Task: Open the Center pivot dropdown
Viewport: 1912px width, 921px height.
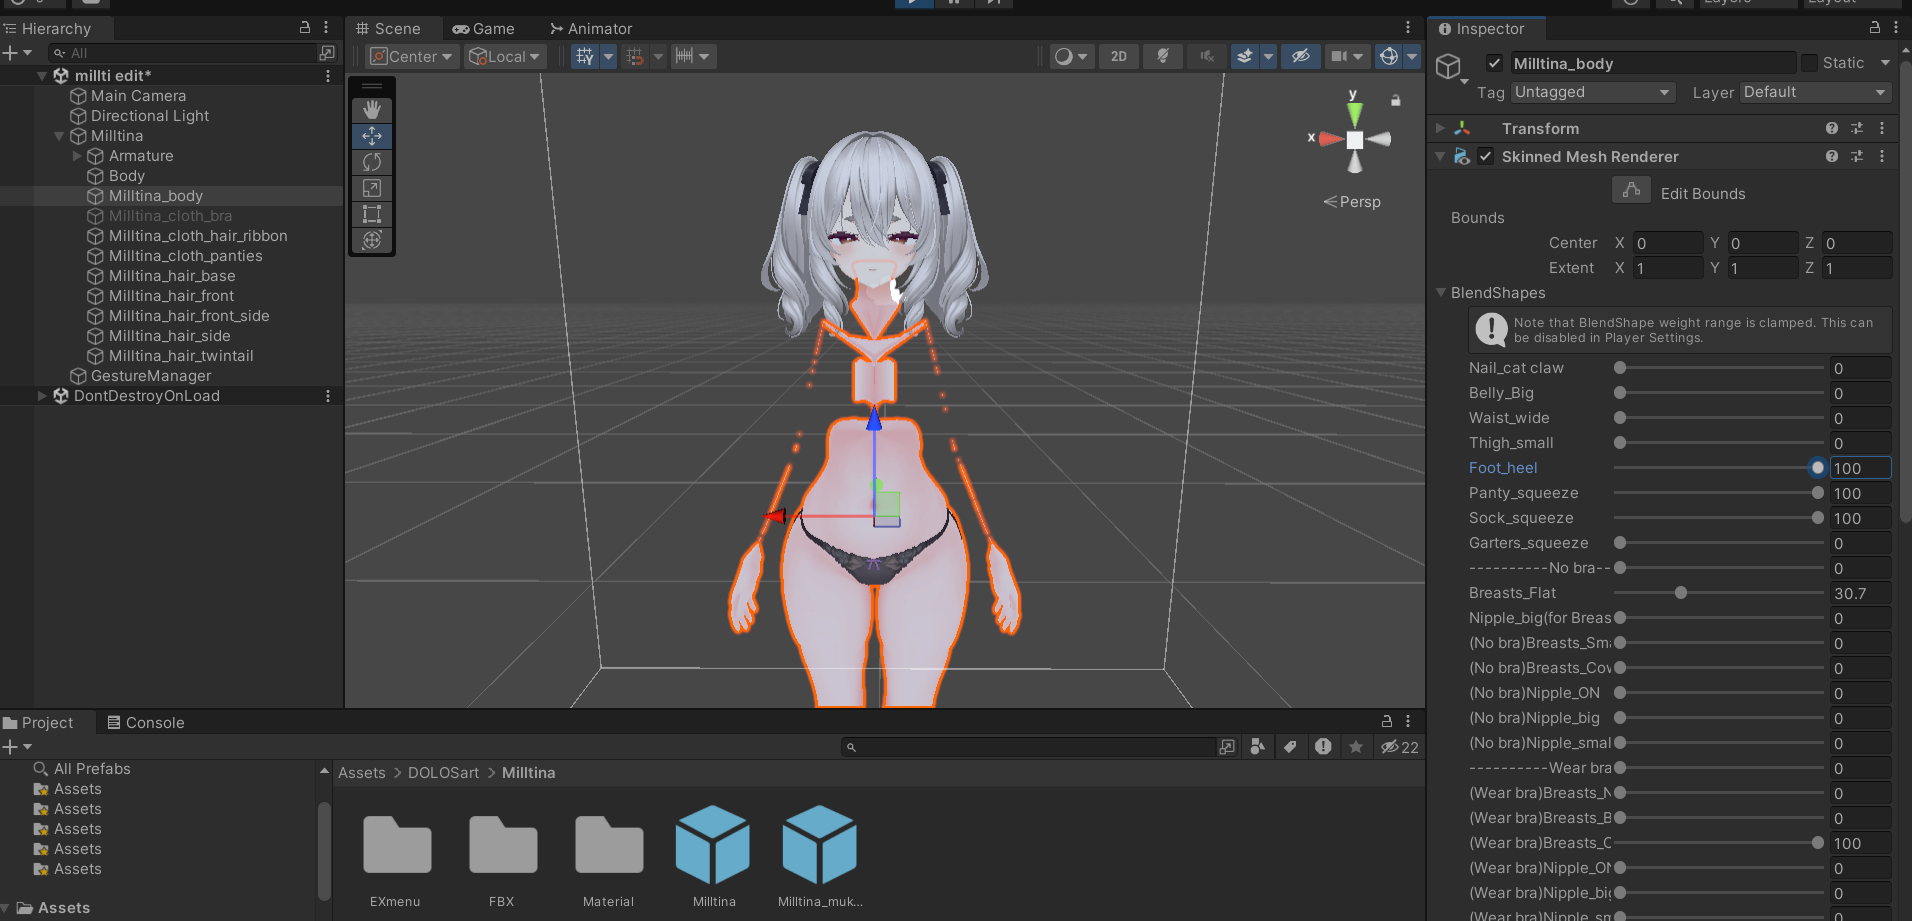Action: pyautogui.click(x=412, y=56)
